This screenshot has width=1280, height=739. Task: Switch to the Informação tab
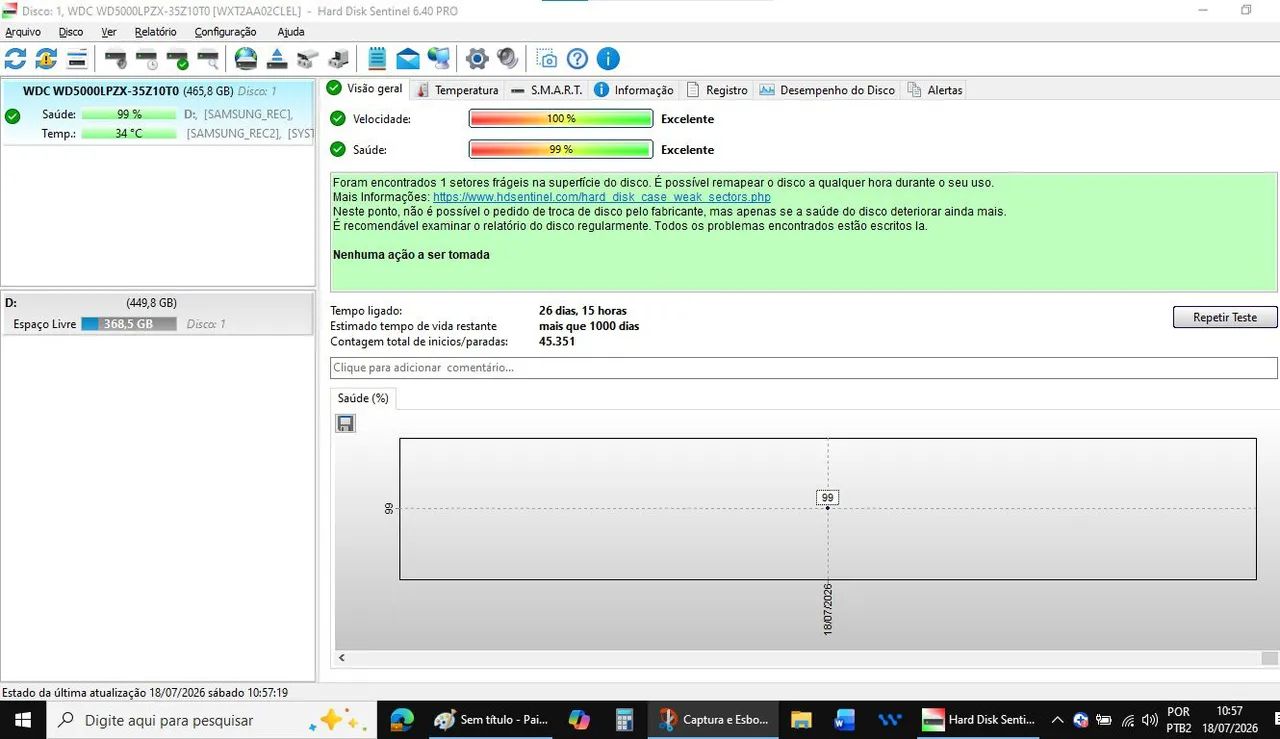[x=634, y=90]
